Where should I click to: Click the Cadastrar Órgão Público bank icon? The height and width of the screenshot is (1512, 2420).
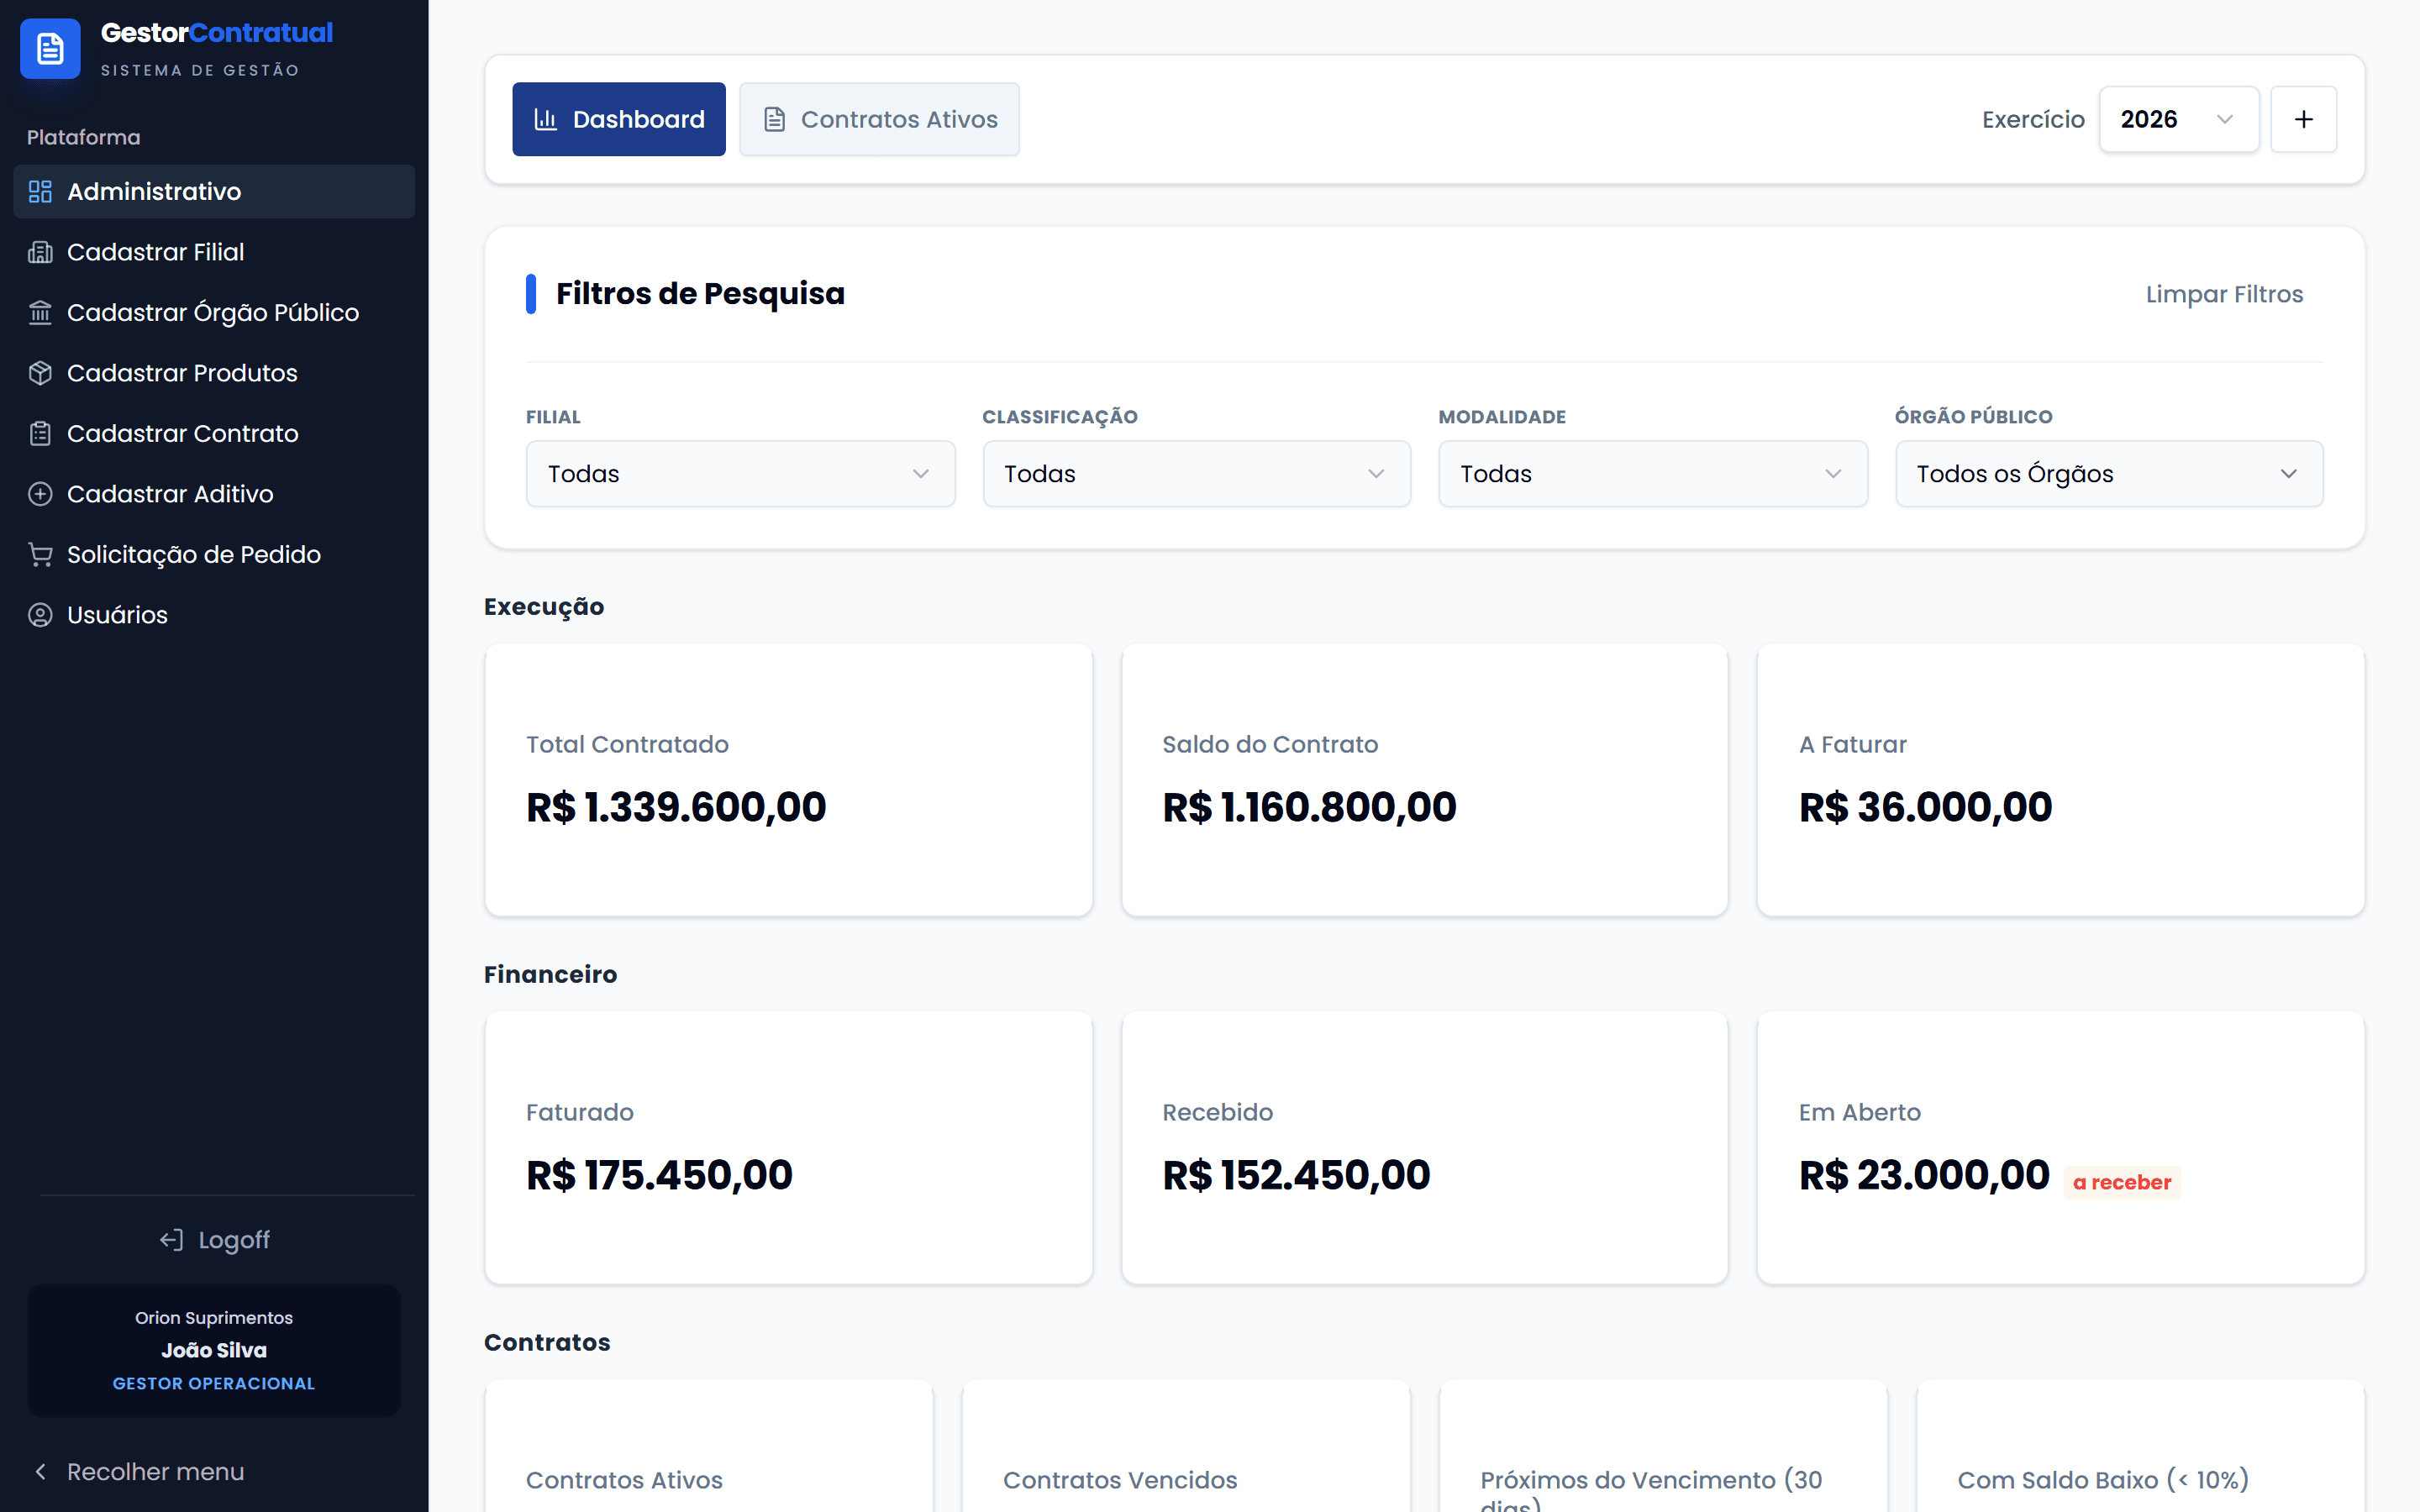pyautogui.click(x=40, y=312)
